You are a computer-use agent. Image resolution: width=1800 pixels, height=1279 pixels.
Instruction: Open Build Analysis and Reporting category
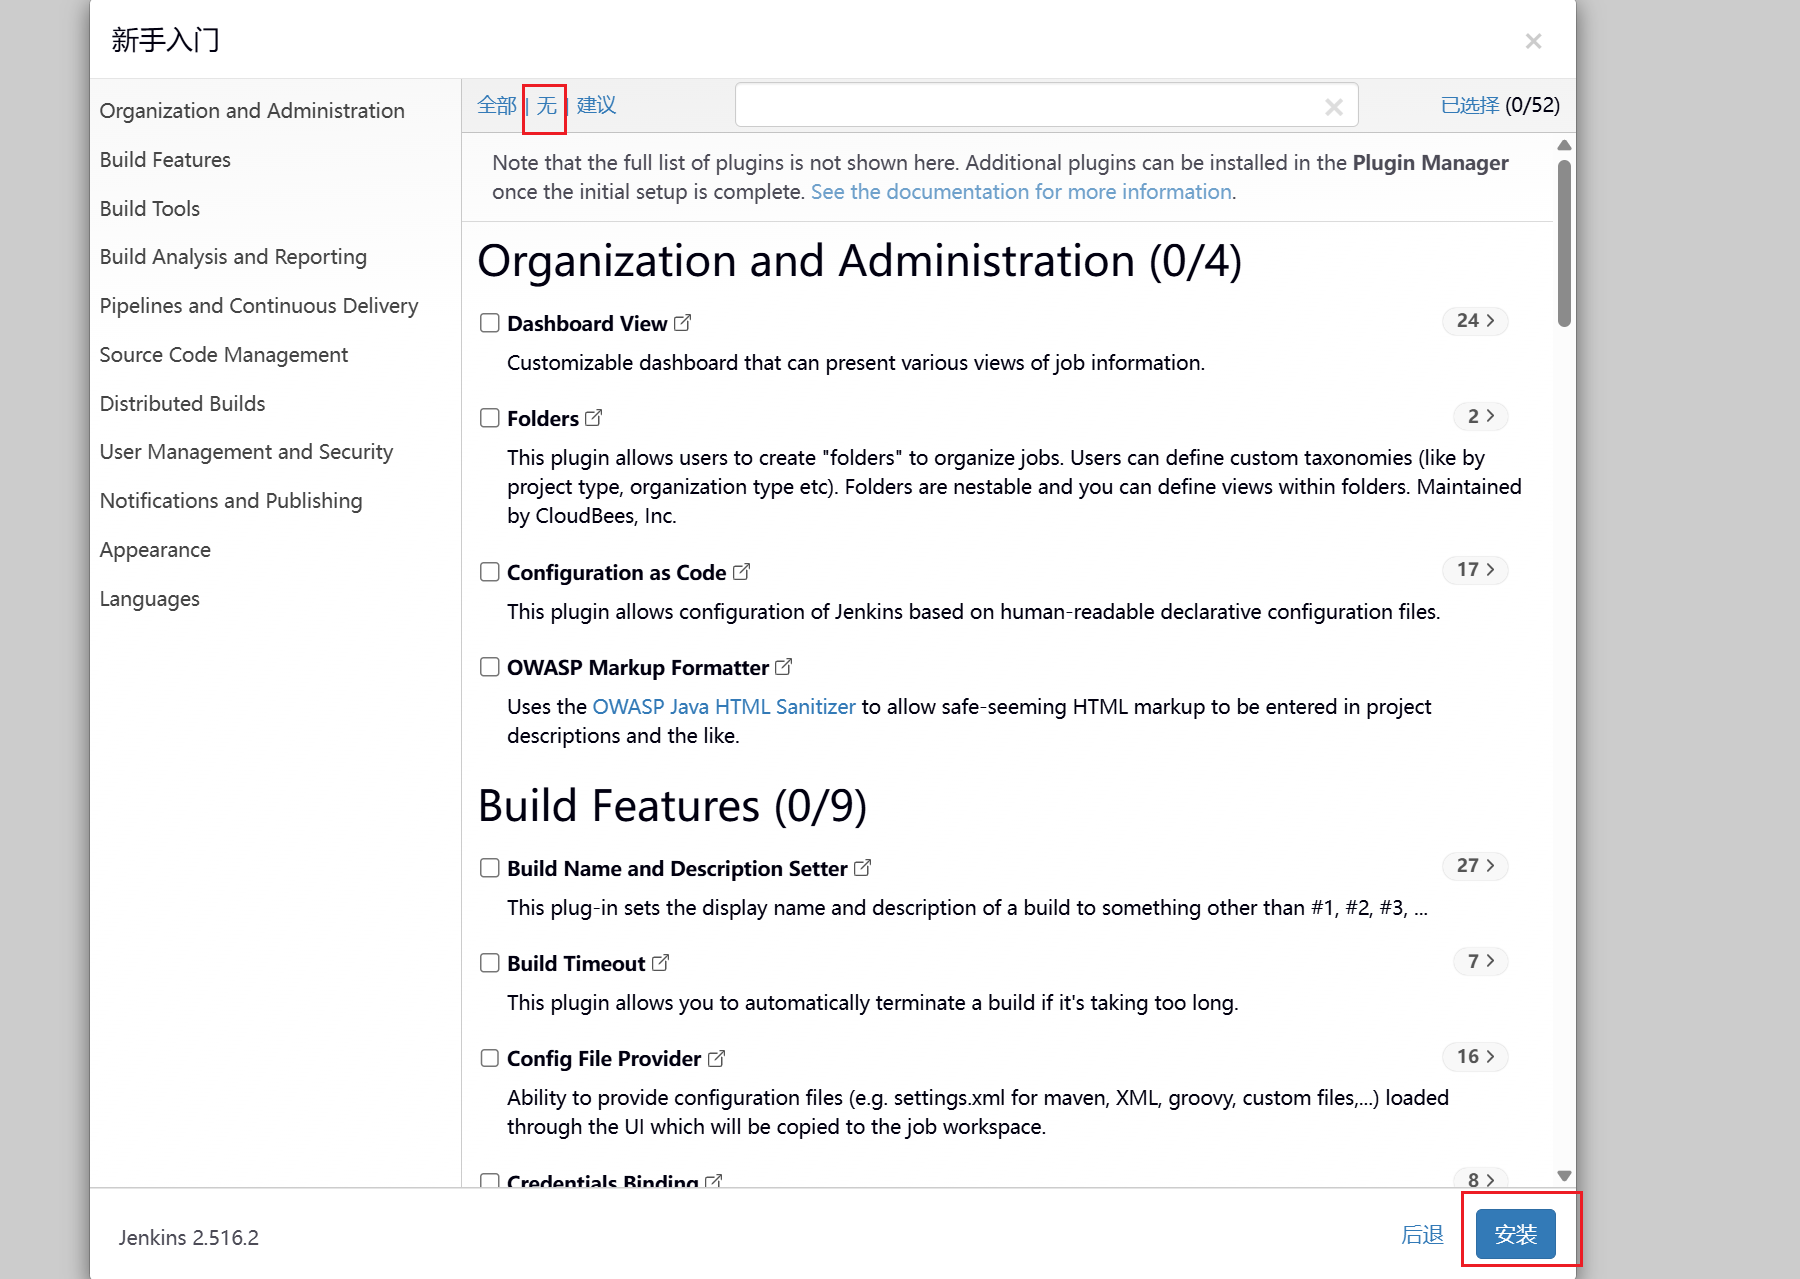click(x=233, y=257)
